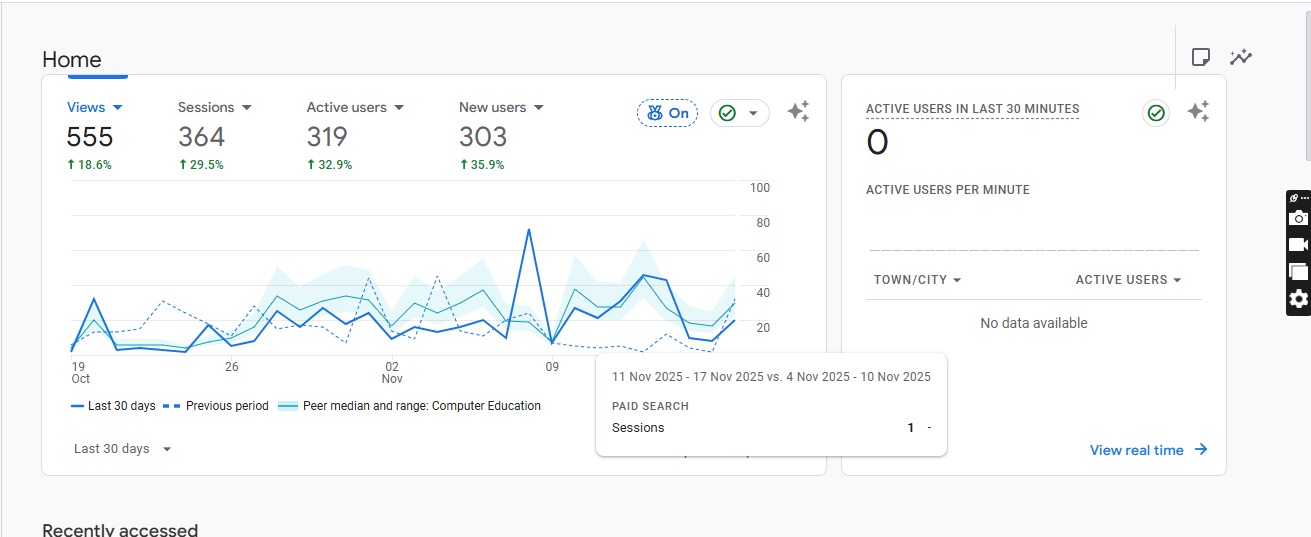Switch to the Active users metric tab
The height and width of the screenshot is (537, 1311).
coord(354,107)
